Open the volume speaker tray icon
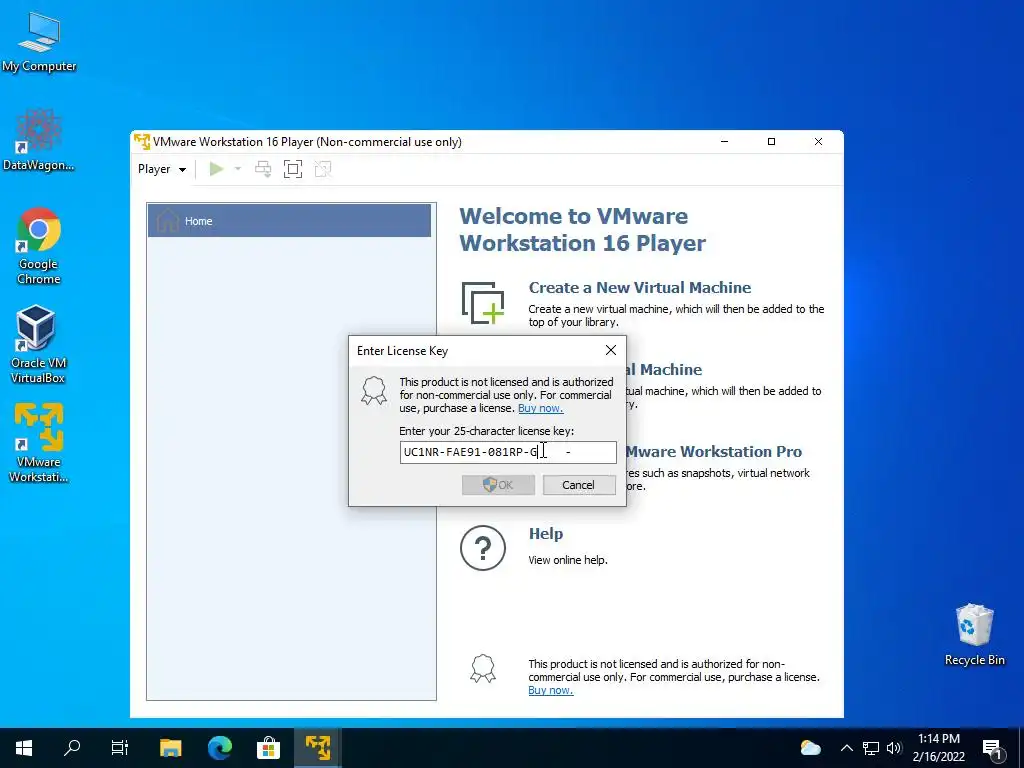 click(894, 748)
